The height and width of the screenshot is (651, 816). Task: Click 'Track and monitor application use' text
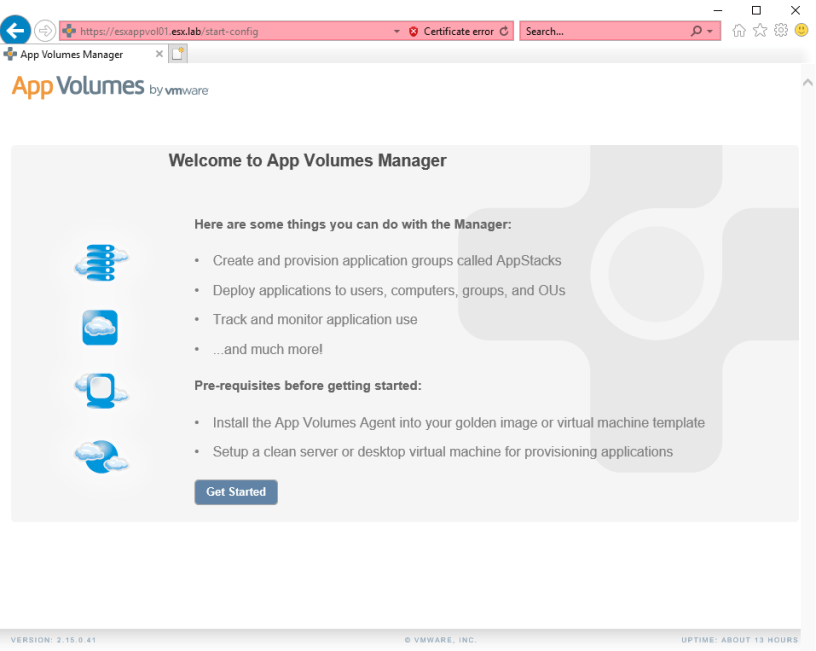(315, 320)
